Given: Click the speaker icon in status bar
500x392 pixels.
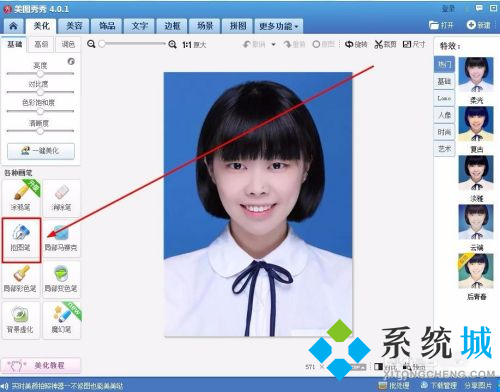Looking at the screenshot, I should [5, 386].
